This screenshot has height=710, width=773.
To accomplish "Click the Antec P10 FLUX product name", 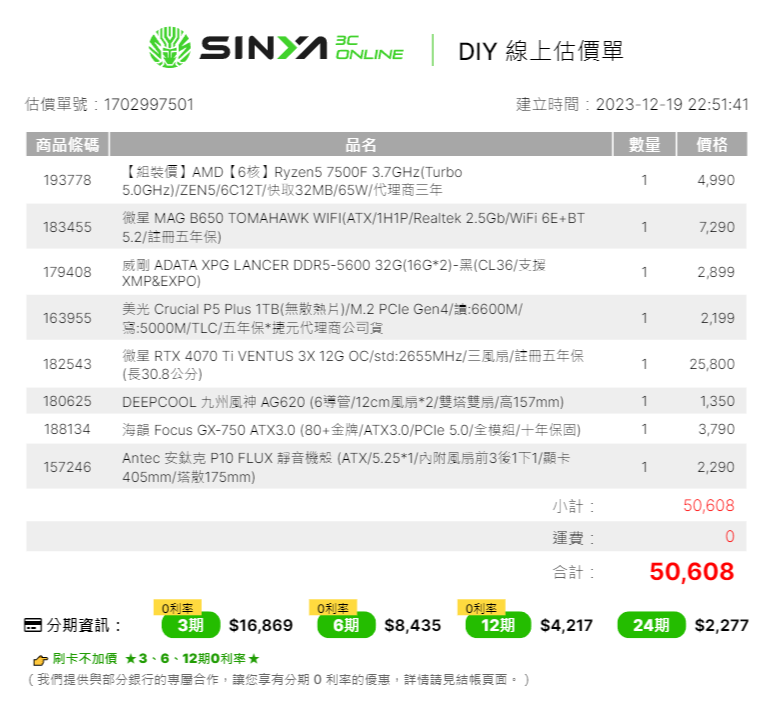I will coord(346,467).
